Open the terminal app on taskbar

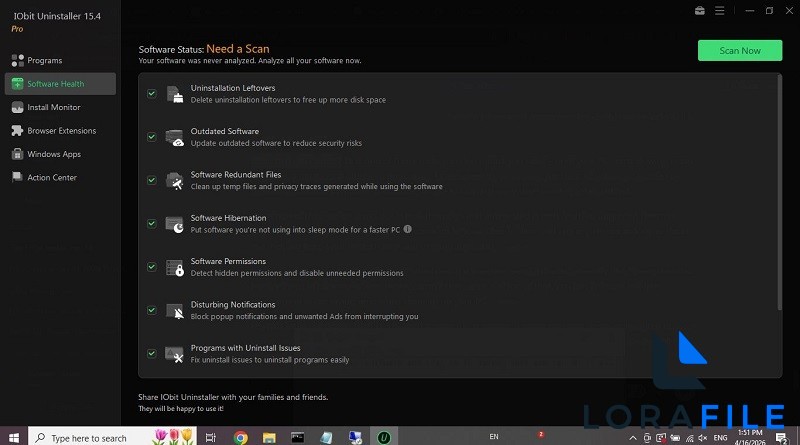297,437
